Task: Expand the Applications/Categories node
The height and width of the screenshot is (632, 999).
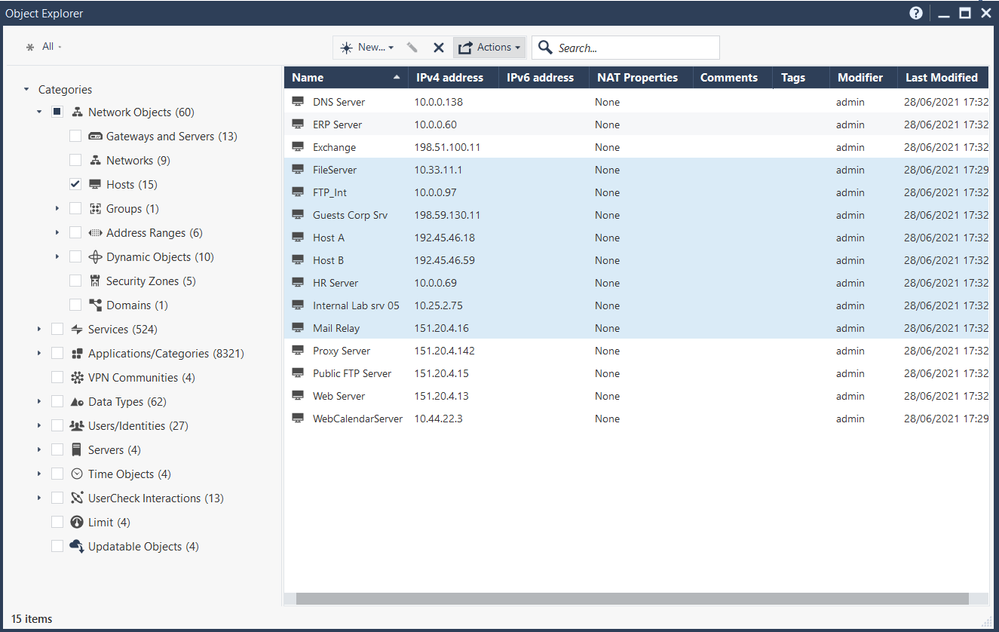Action: coord(40,353)
